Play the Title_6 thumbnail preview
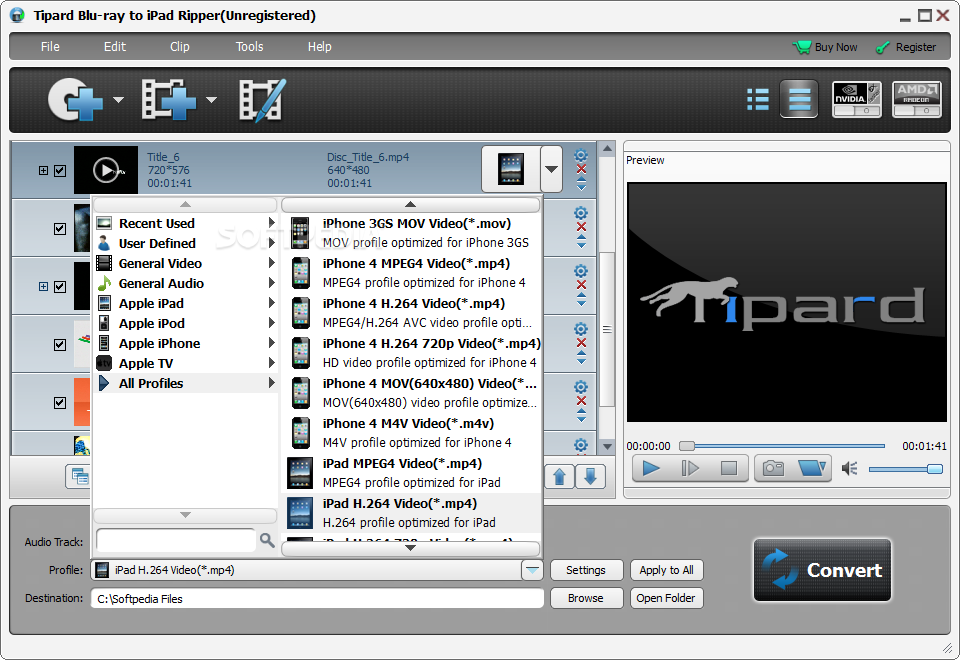960x660 pixels. click(x=106, y=170)
